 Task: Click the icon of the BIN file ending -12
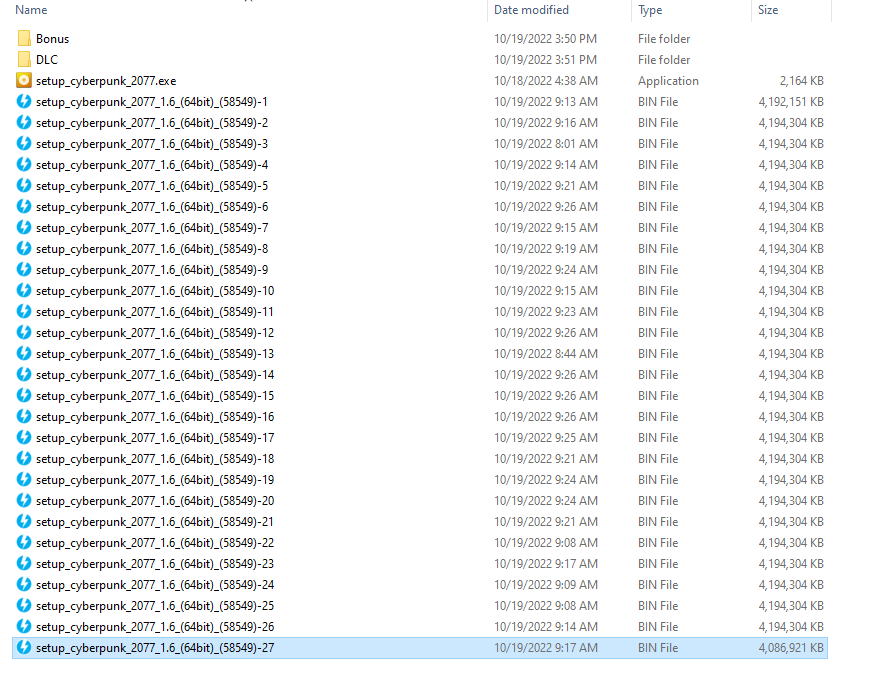24,333
